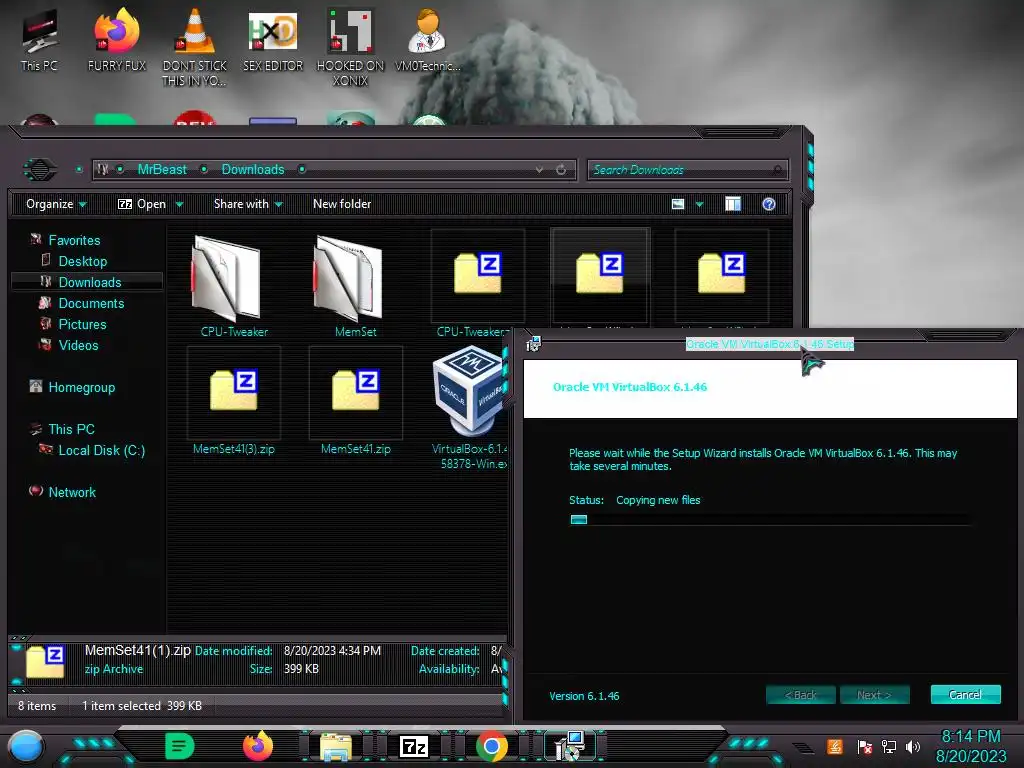Select MemSet41(3).zip file
This screenshot has width=1024, height=768.
234,402
